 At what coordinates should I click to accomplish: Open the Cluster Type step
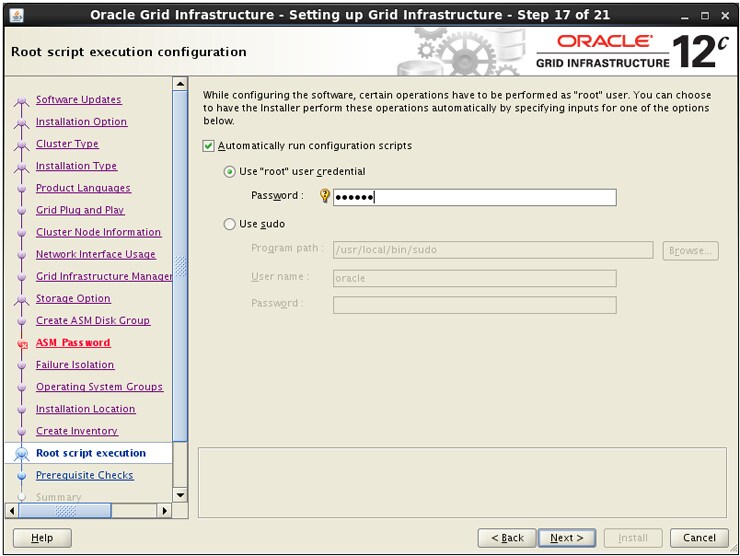click(67, 144)
